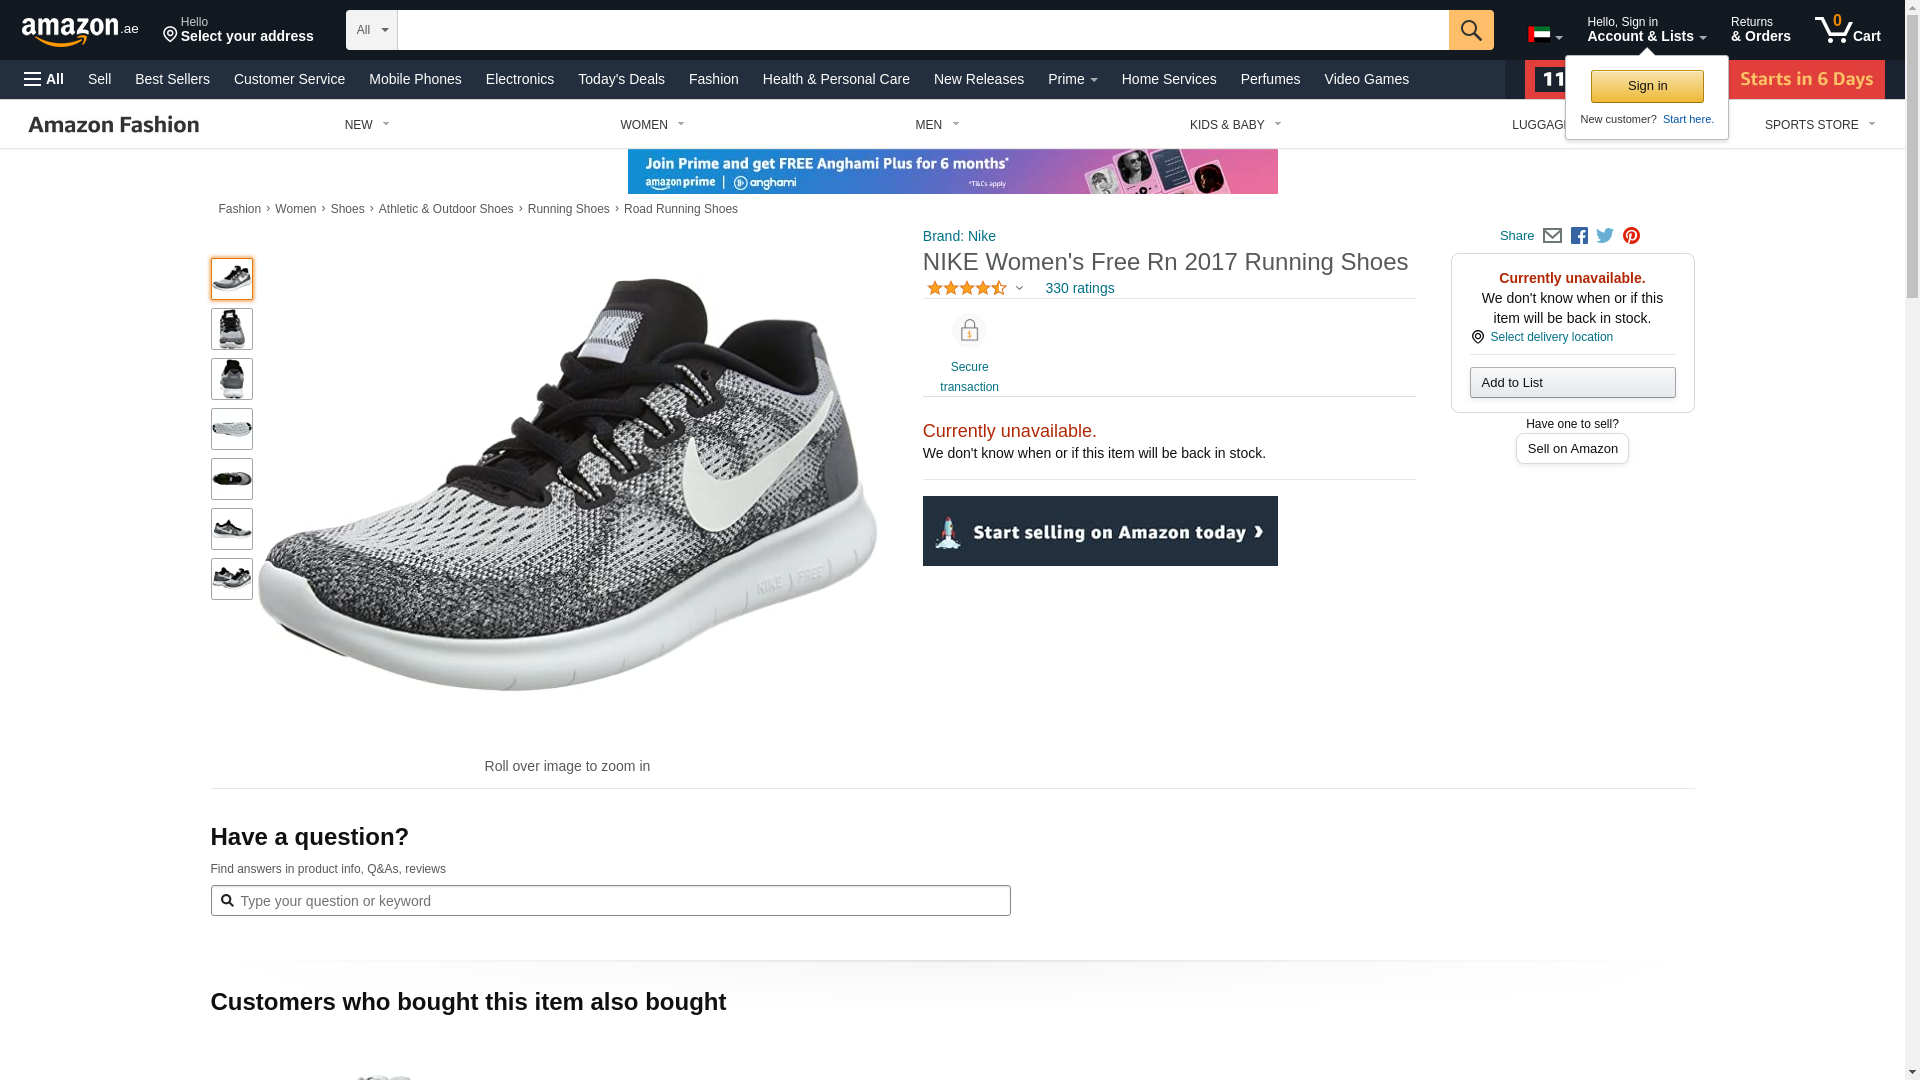Share product via email icon
Viewport: 1920px width, 1080px height.
tap(1552, 236)
